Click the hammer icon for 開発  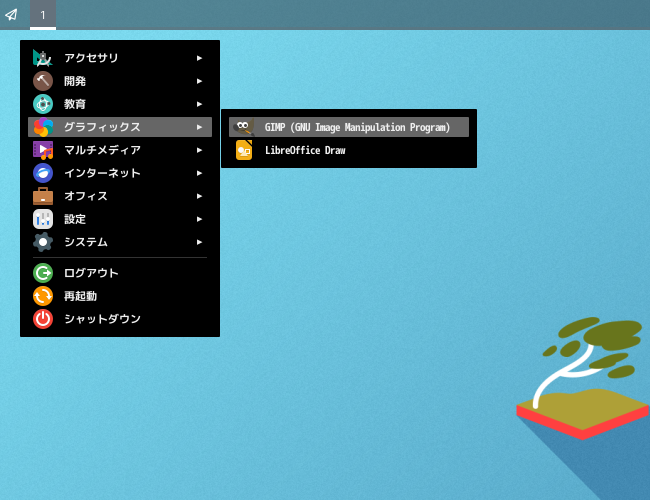coord(43,81)
